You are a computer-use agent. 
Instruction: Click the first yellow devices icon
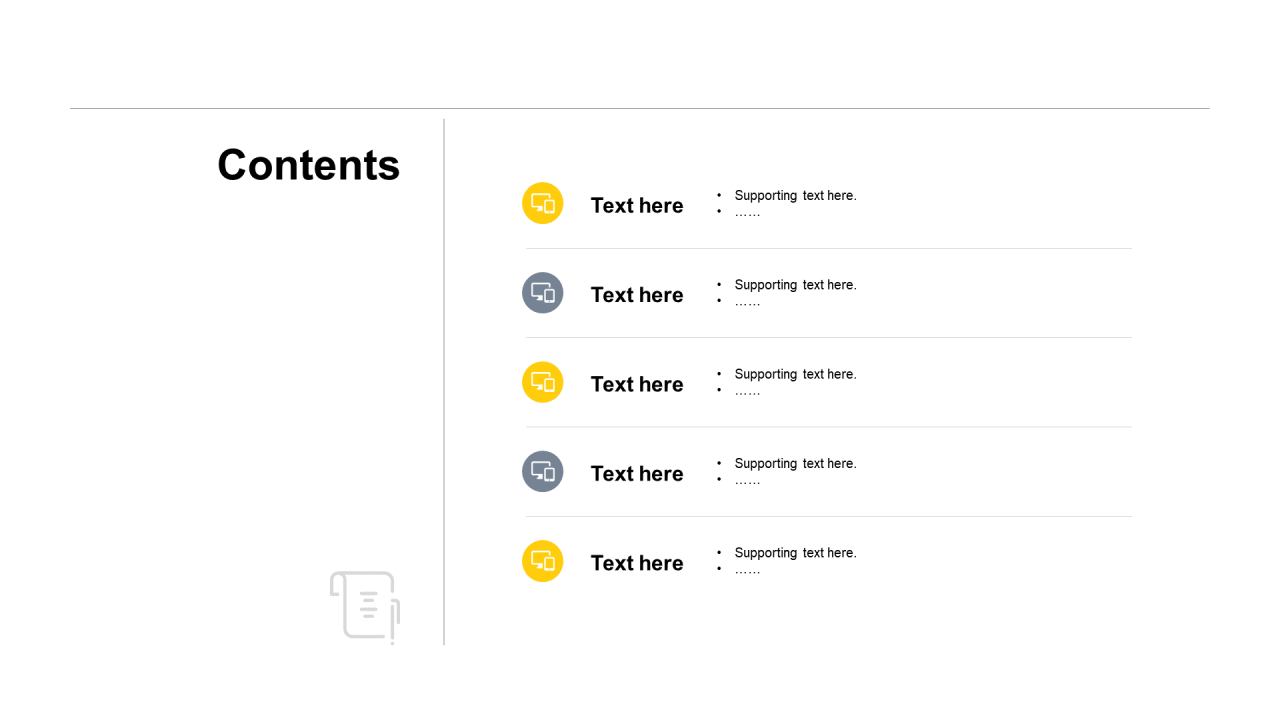543,203
